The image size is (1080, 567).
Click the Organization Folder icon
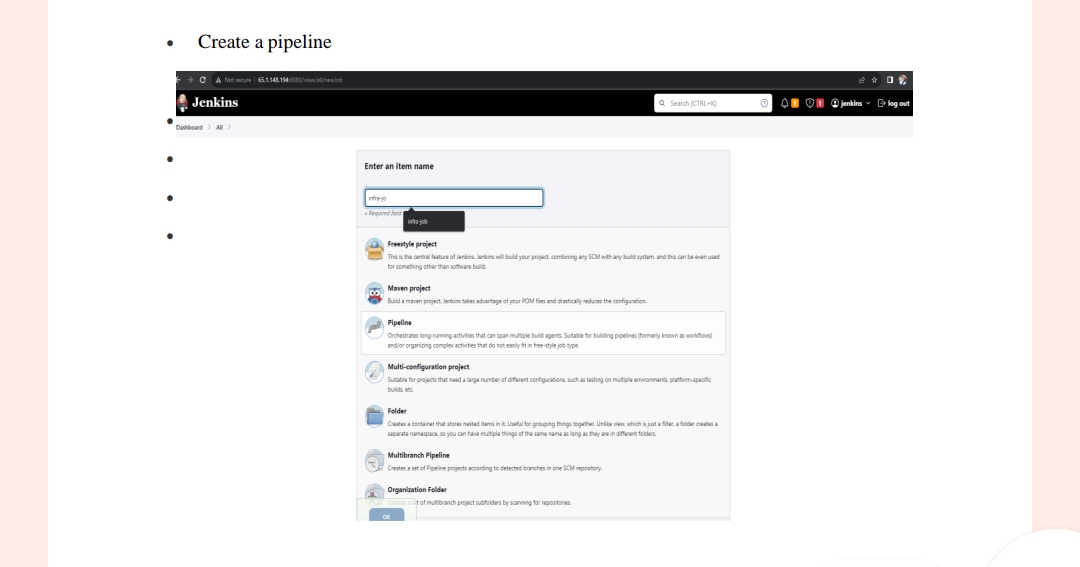[x=374, y=493]
